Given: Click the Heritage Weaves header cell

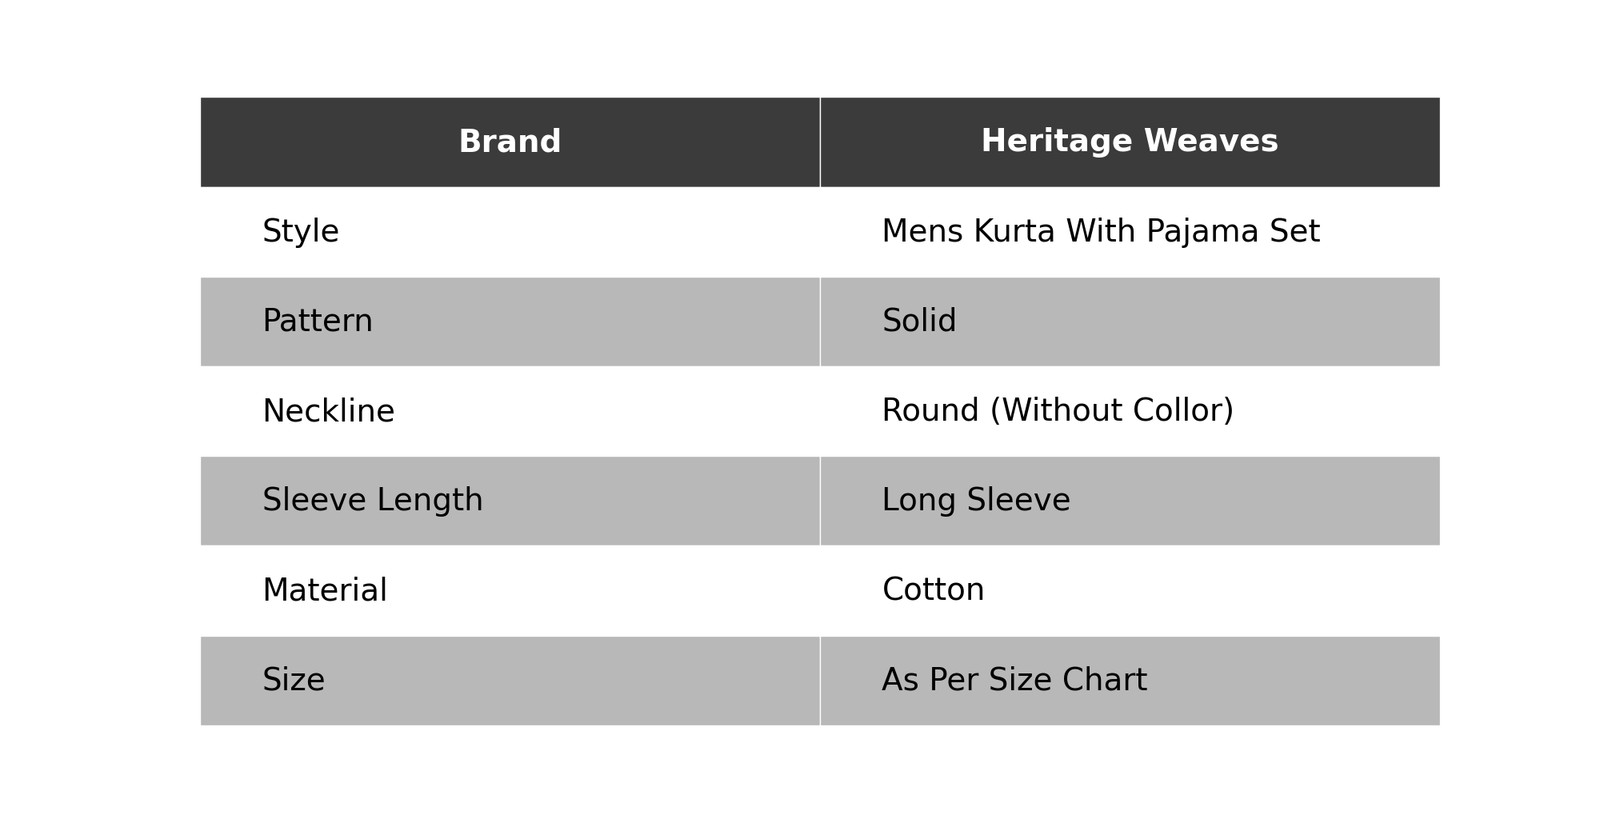Looking at the screenshot, I should [1129, 142].
